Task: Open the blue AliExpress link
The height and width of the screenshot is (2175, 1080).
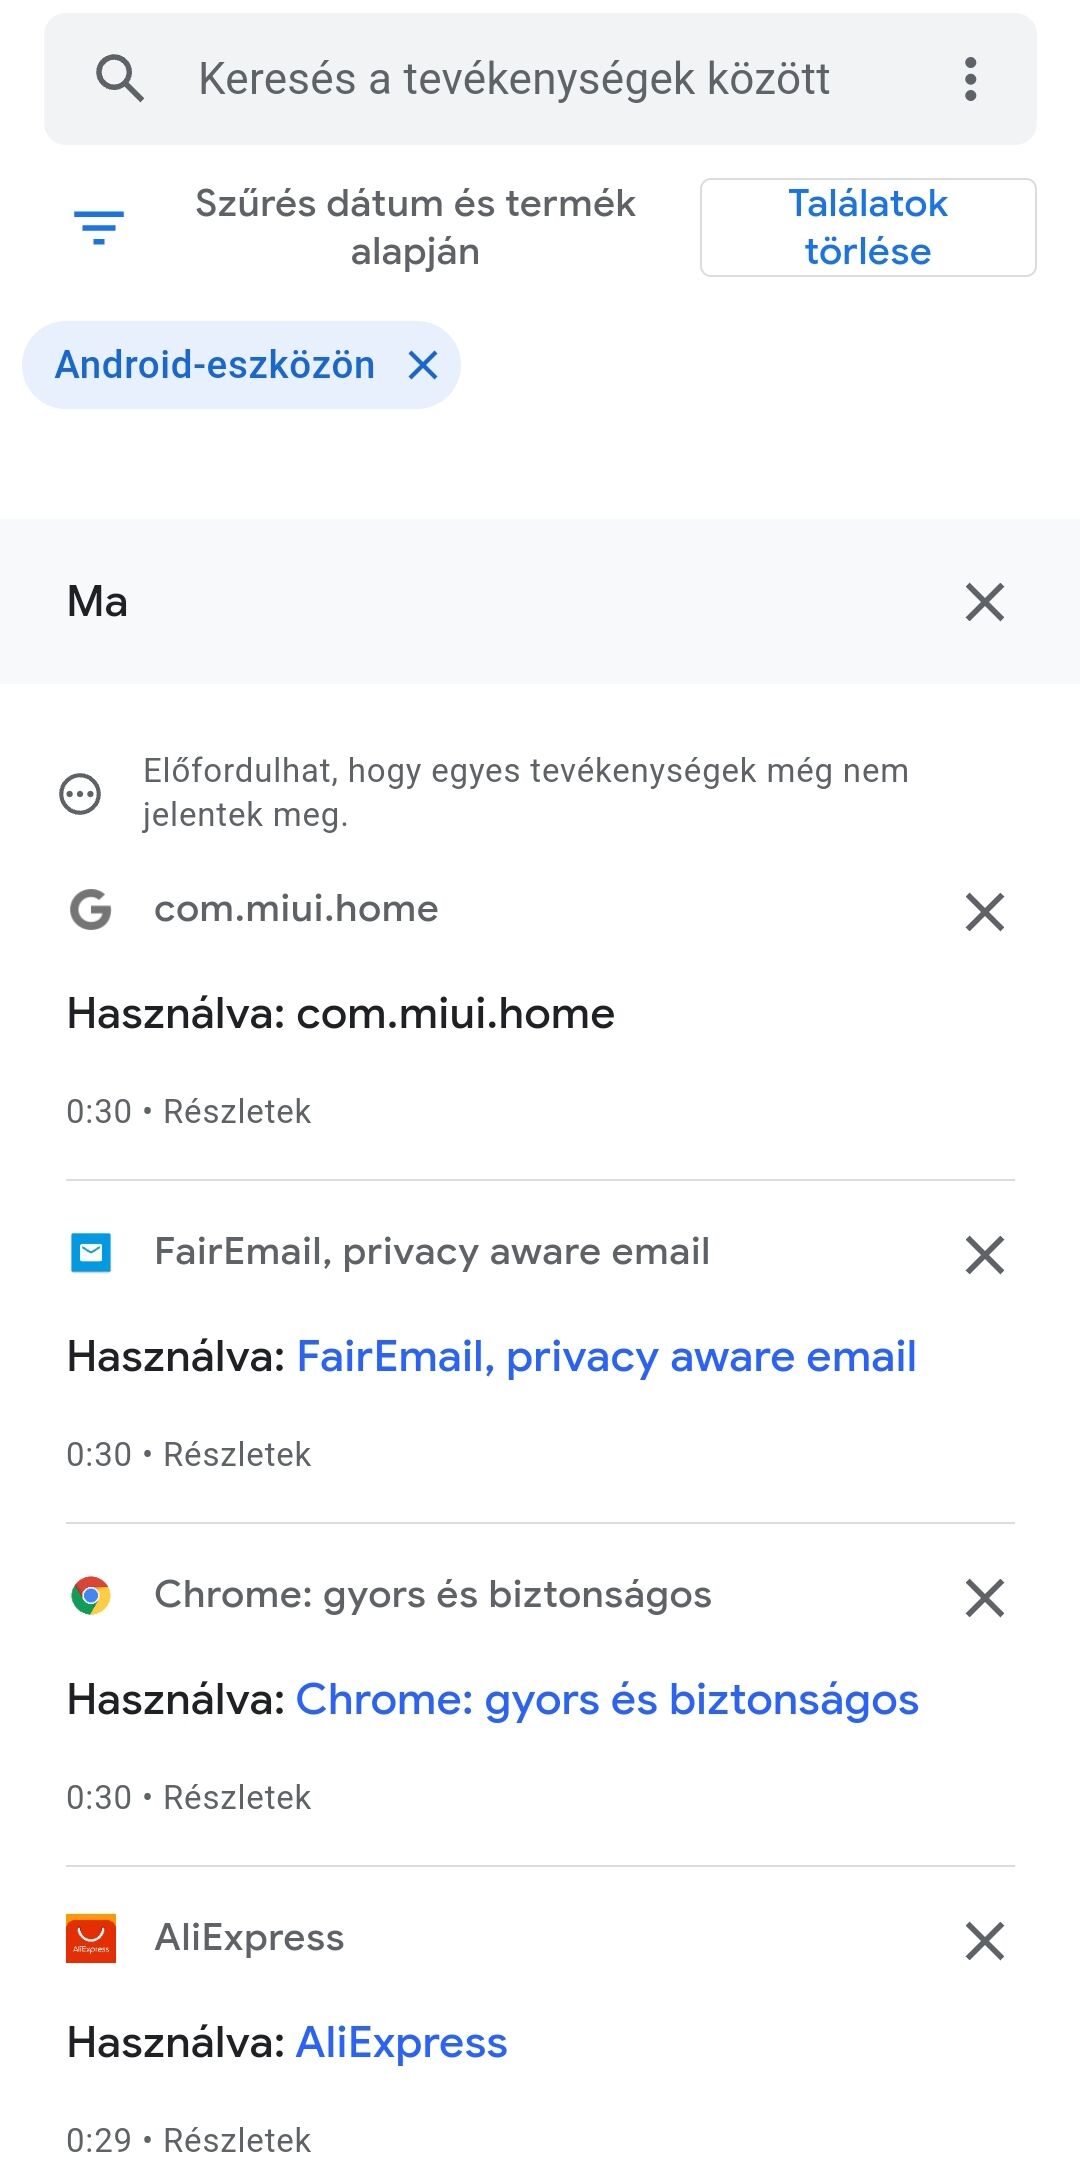Action: click(x=402, y=2043)
